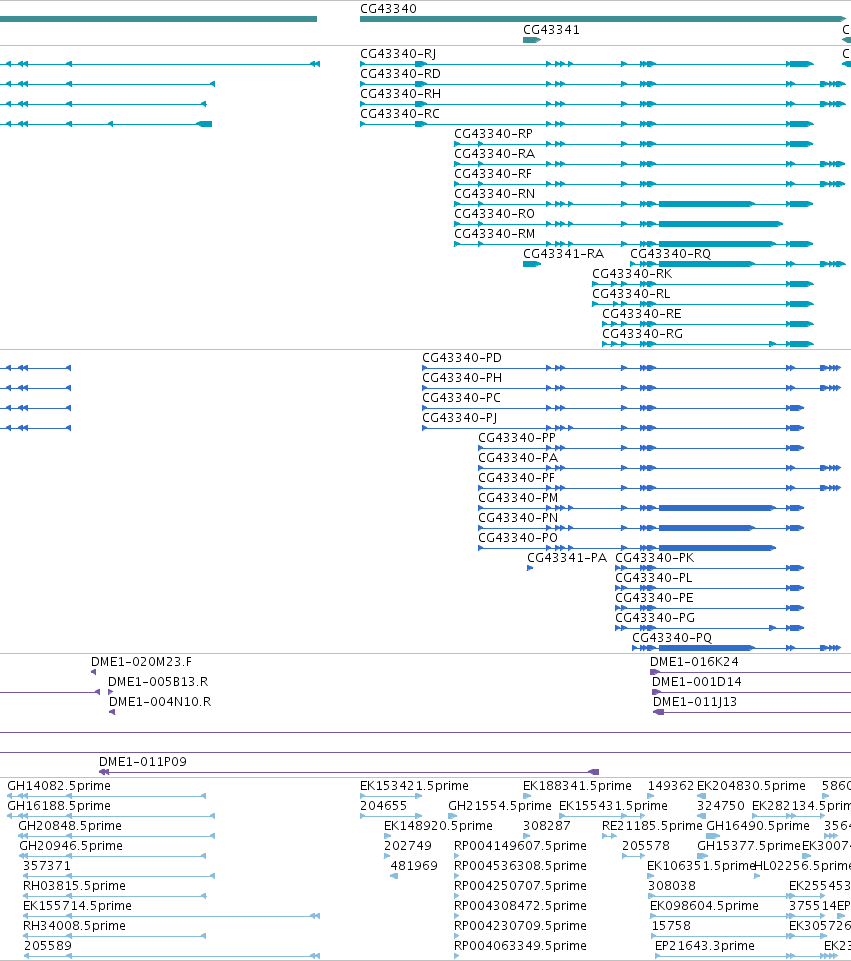Click the EK188341.5prime label
The width and height of the screenshot is (851, 961).
(x=577, y=786)
